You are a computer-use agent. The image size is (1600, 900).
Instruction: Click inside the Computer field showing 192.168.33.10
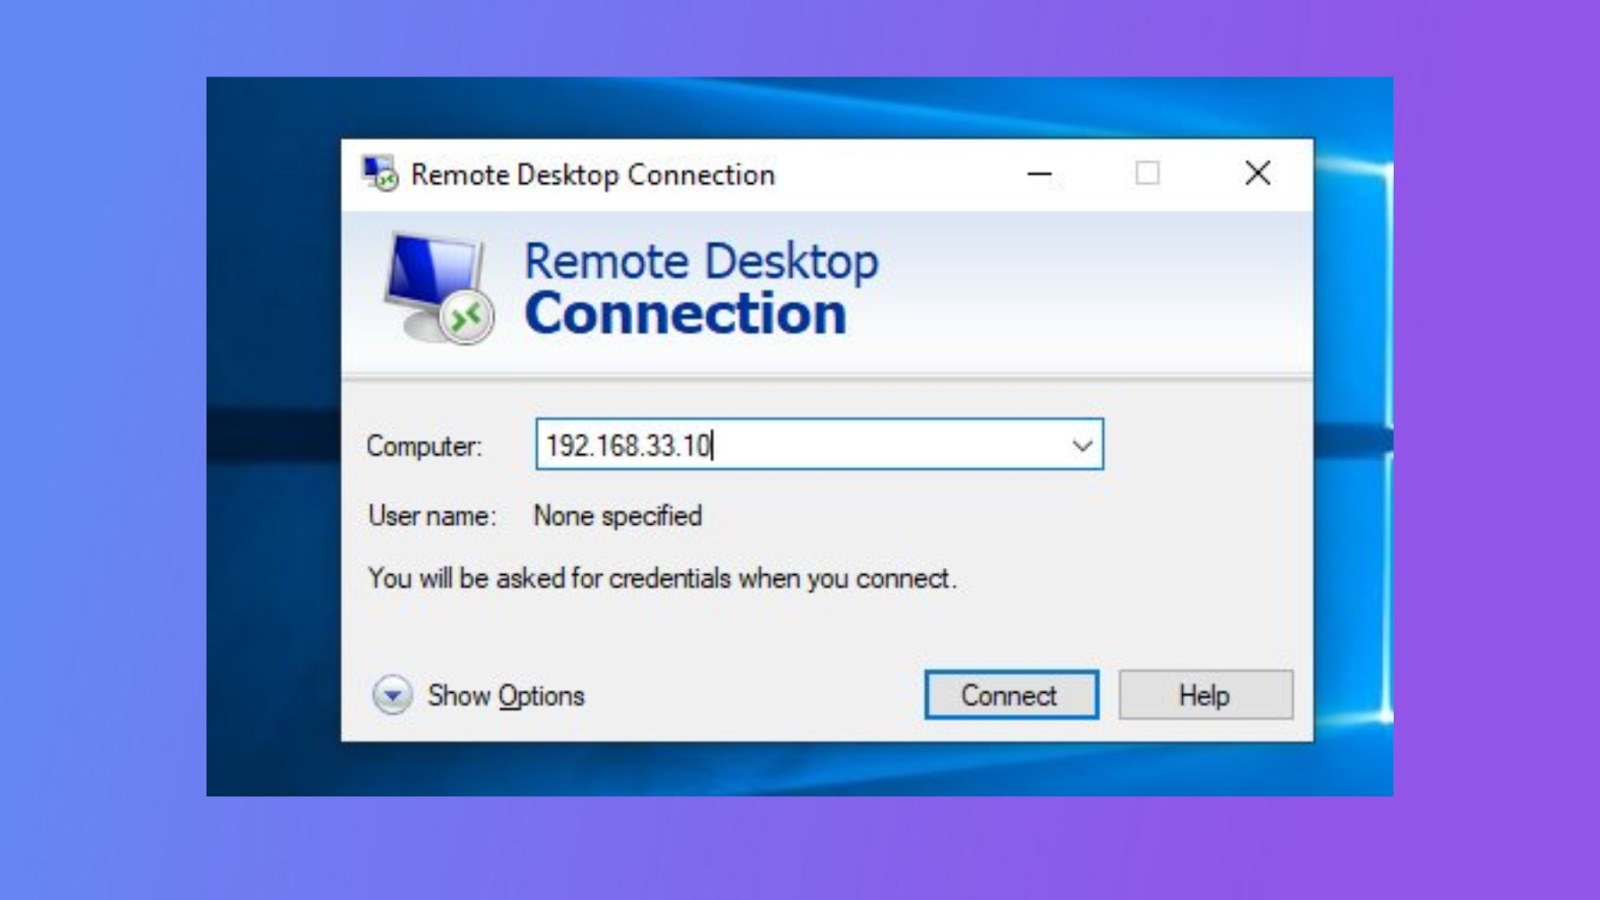(800, 445)
